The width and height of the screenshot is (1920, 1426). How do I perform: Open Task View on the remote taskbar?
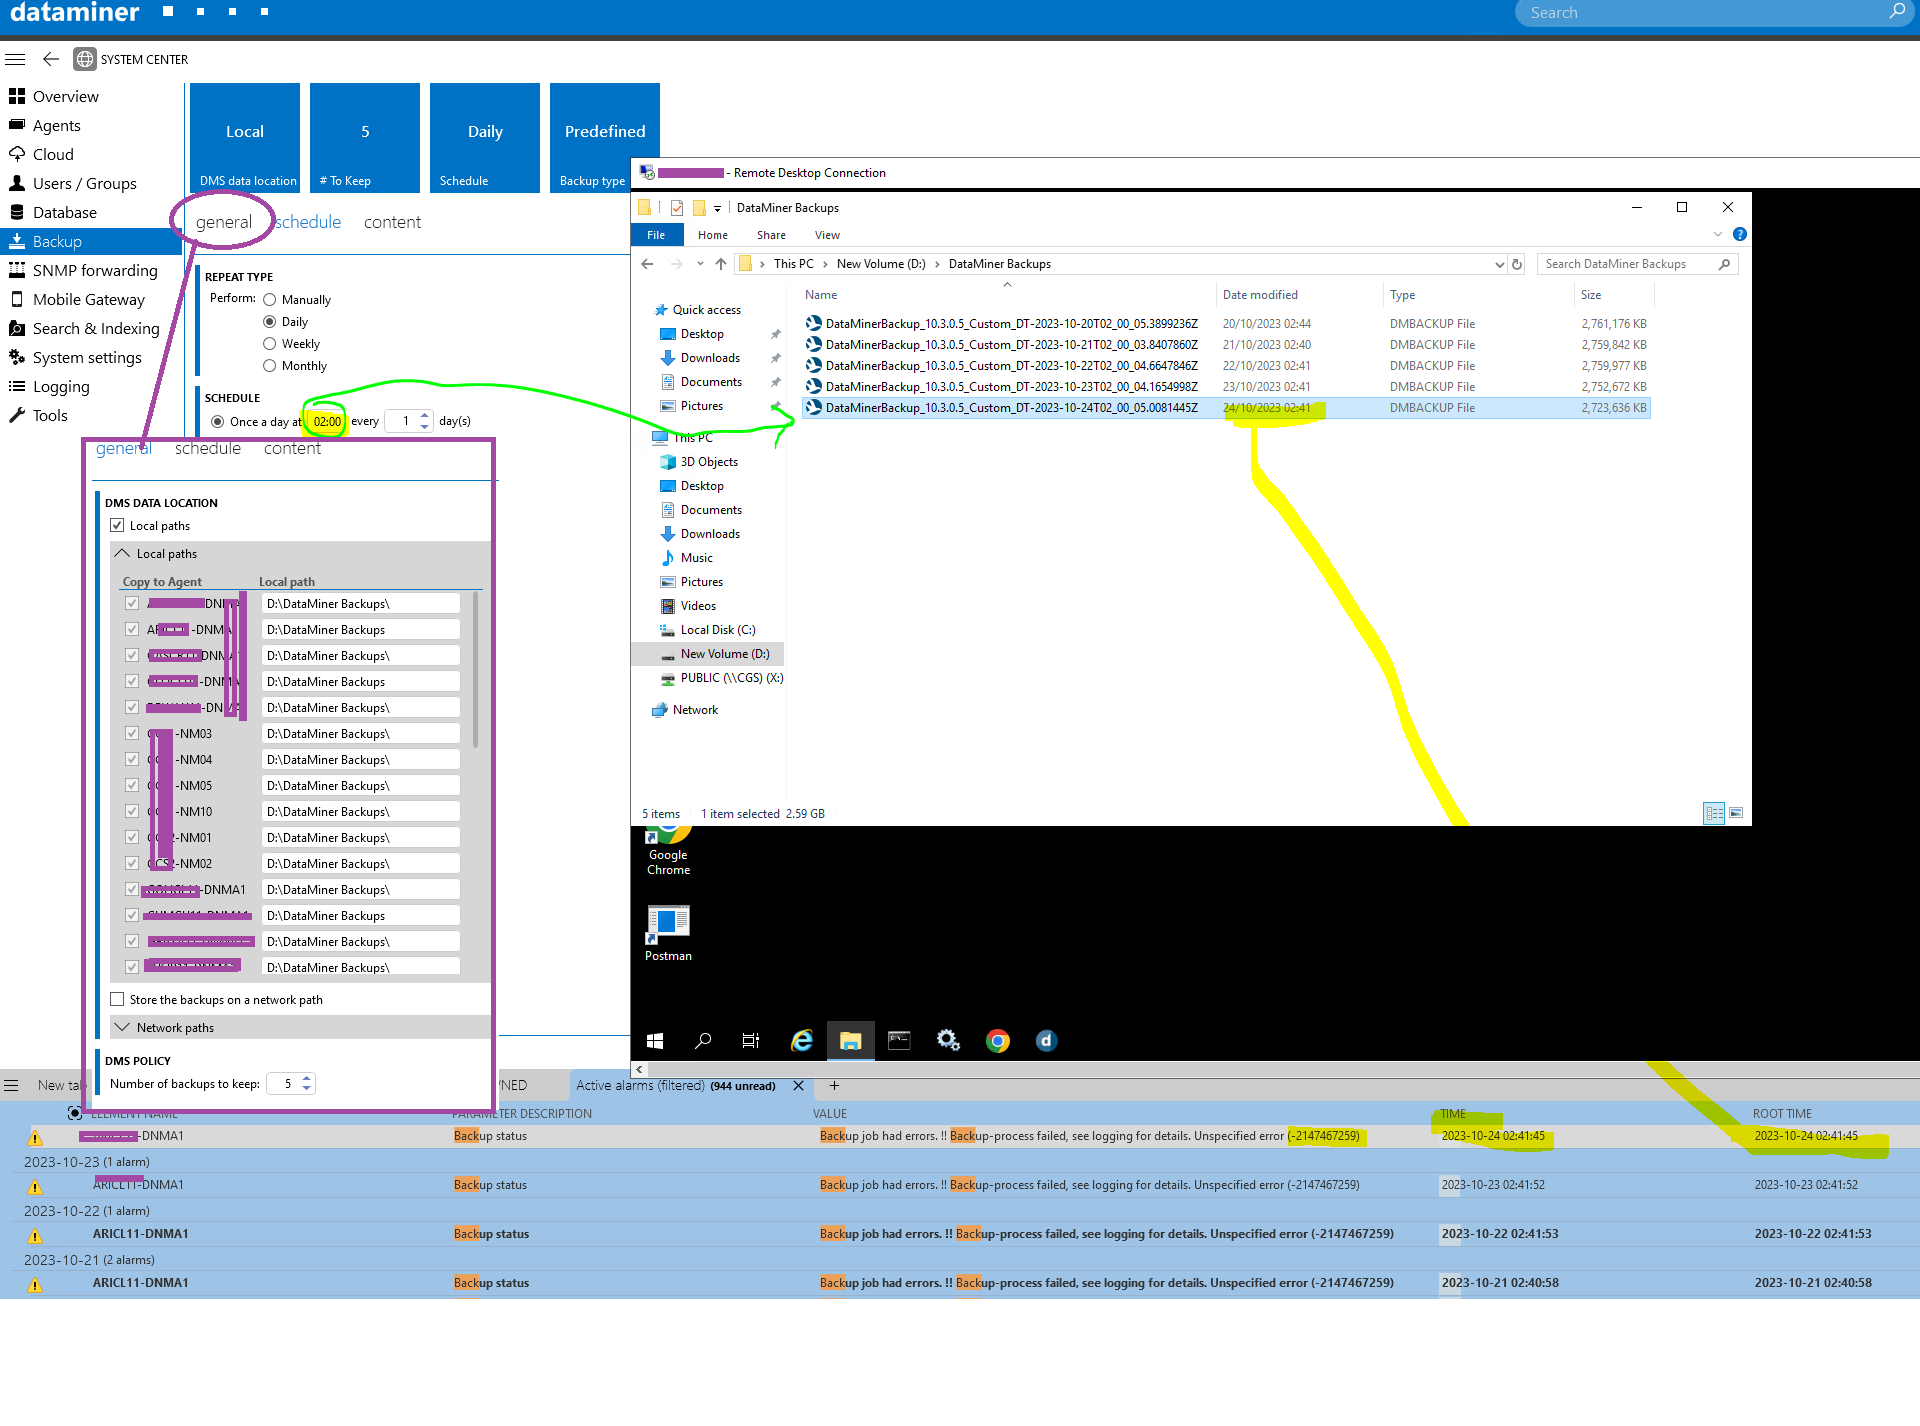751,1041
